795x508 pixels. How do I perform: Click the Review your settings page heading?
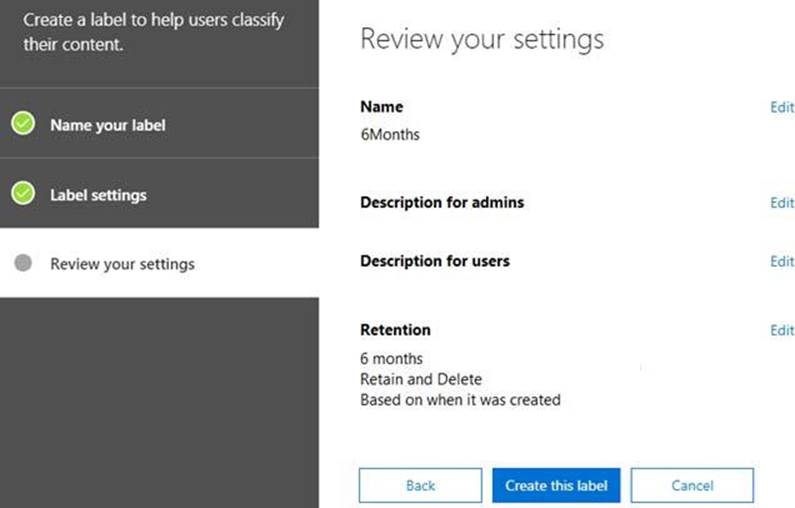pos(481,39)
